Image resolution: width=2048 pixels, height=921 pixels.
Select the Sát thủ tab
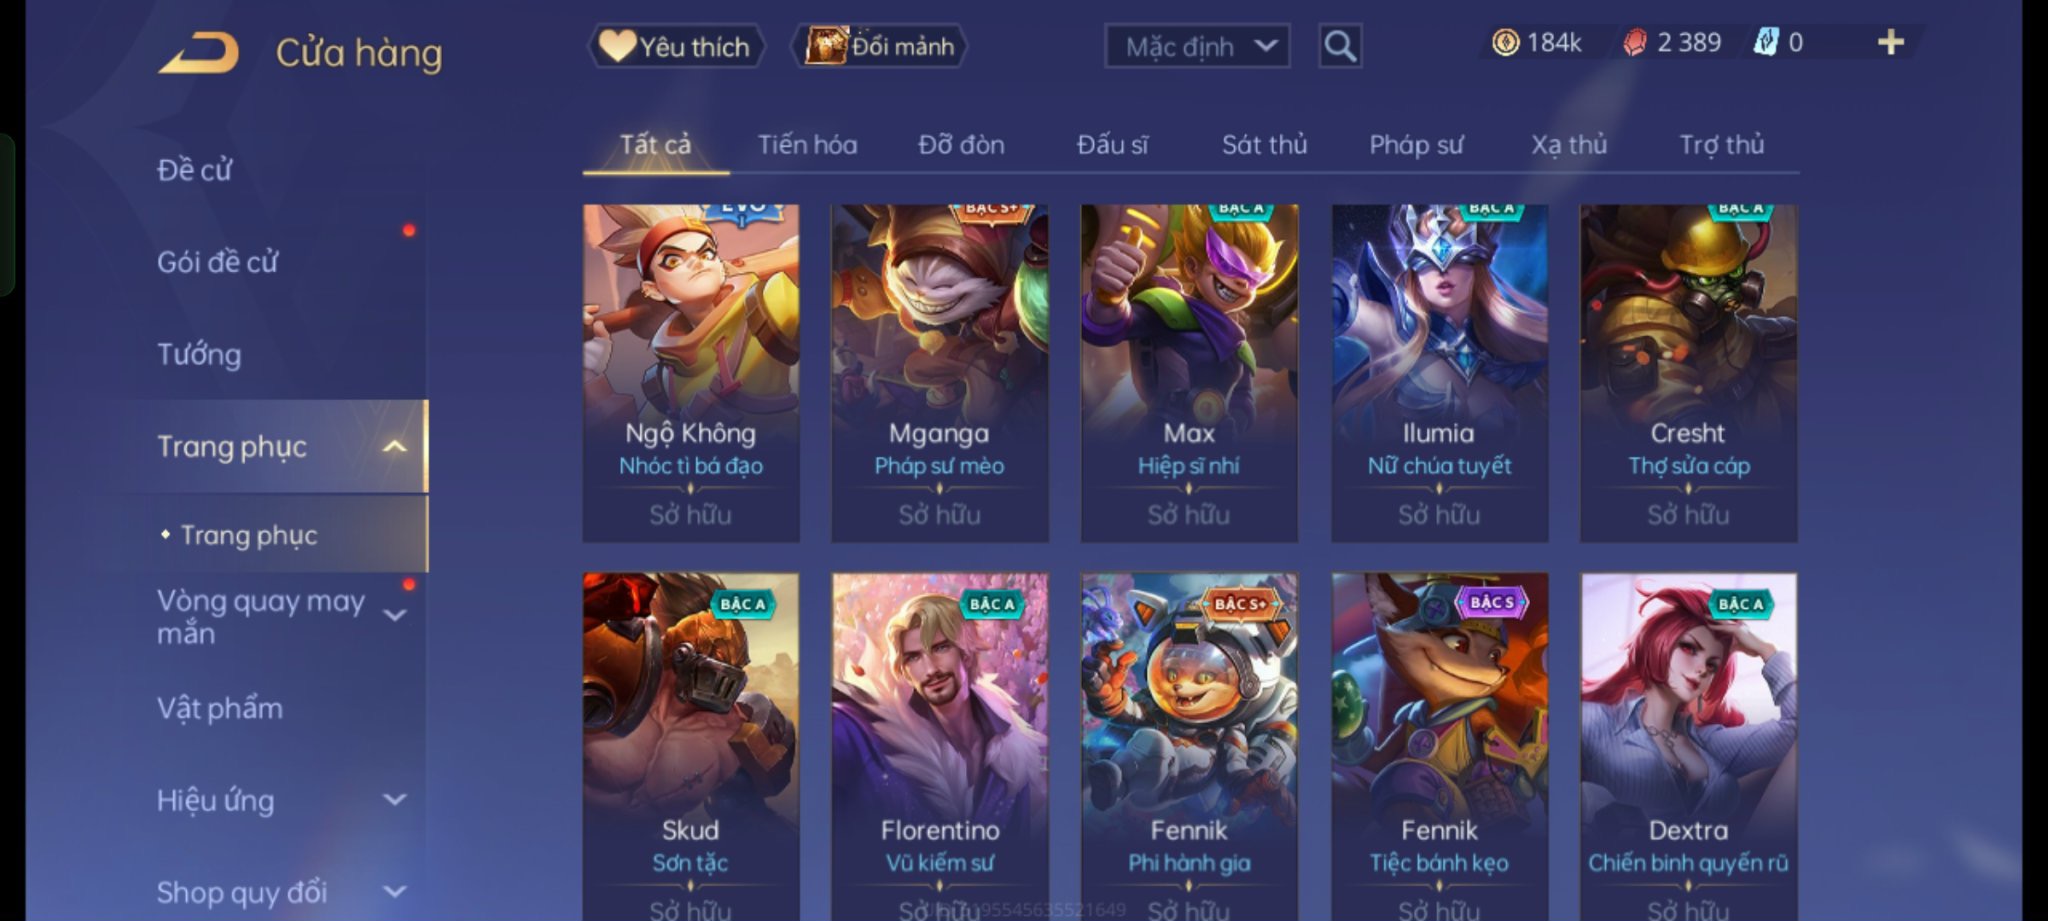(1264, 145)
